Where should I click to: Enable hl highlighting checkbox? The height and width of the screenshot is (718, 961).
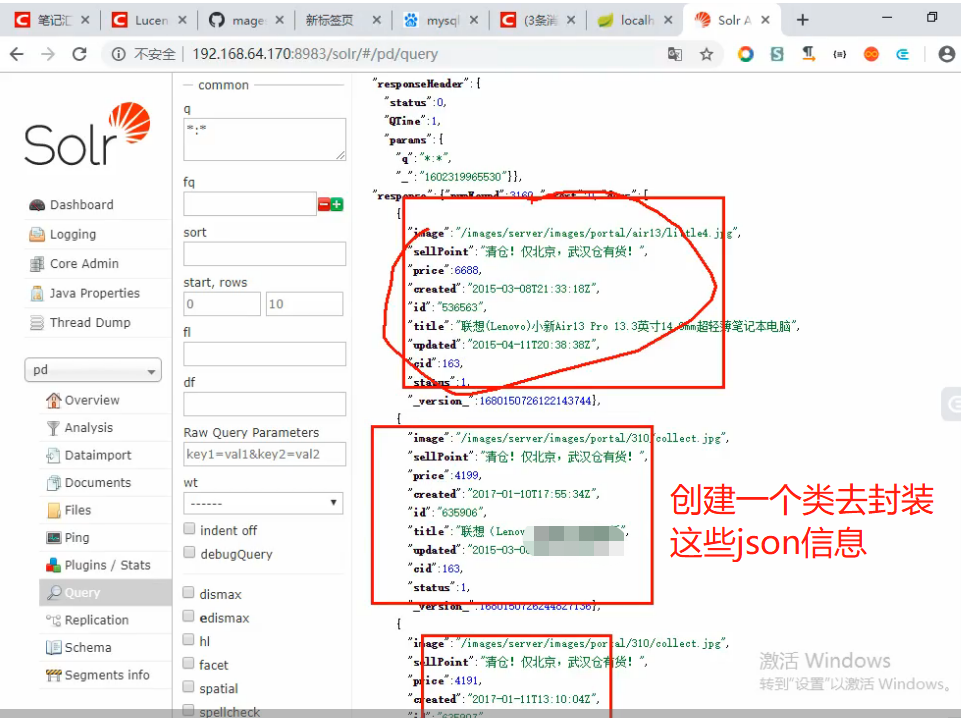[189, 640]
